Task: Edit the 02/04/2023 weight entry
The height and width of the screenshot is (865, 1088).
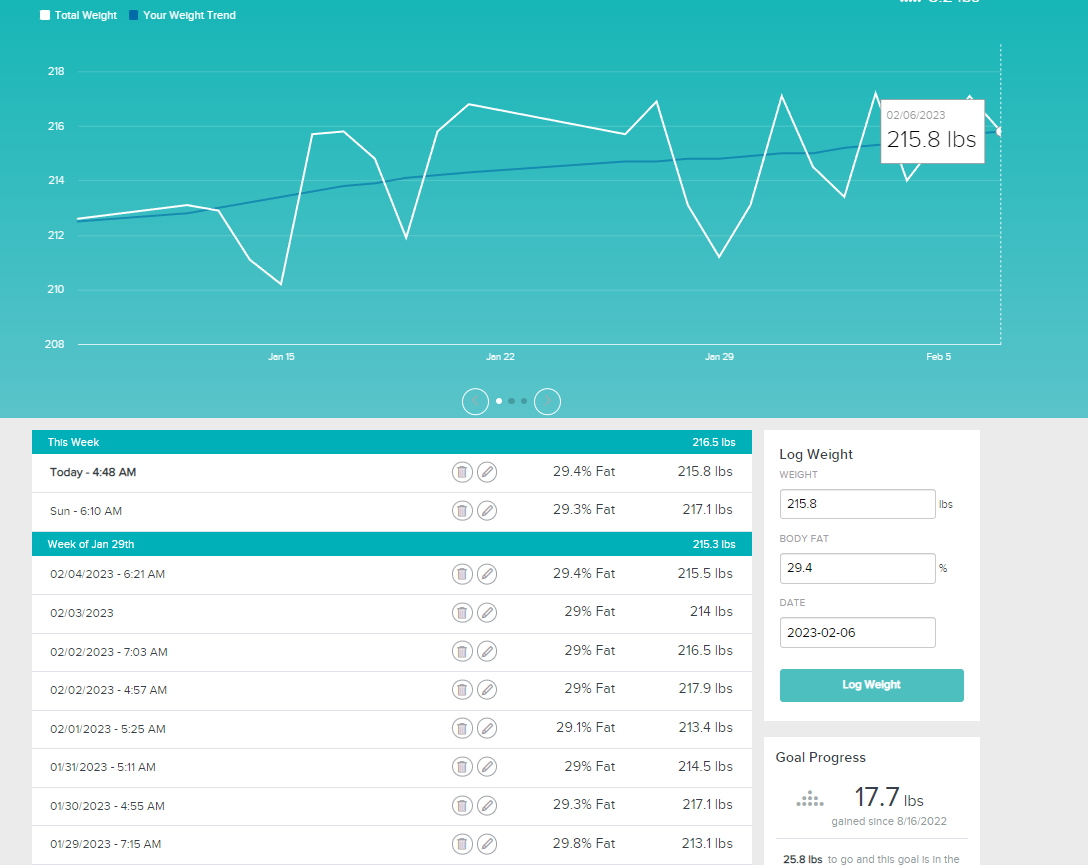Action: coord(487,574)
